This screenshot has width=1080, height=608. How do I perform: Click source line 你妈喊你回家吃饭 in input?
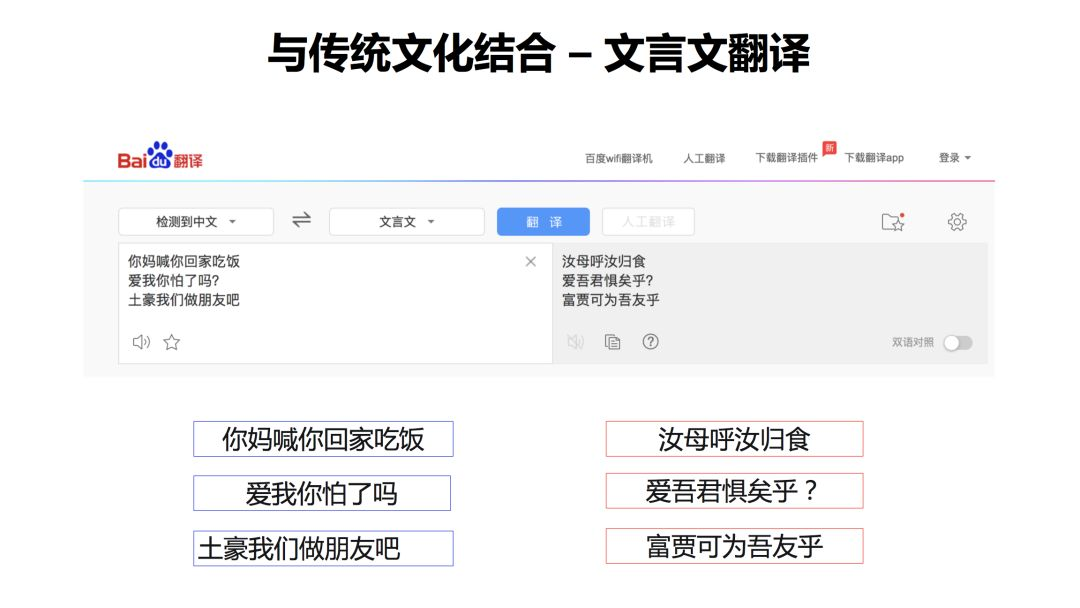tap(184, 262)
